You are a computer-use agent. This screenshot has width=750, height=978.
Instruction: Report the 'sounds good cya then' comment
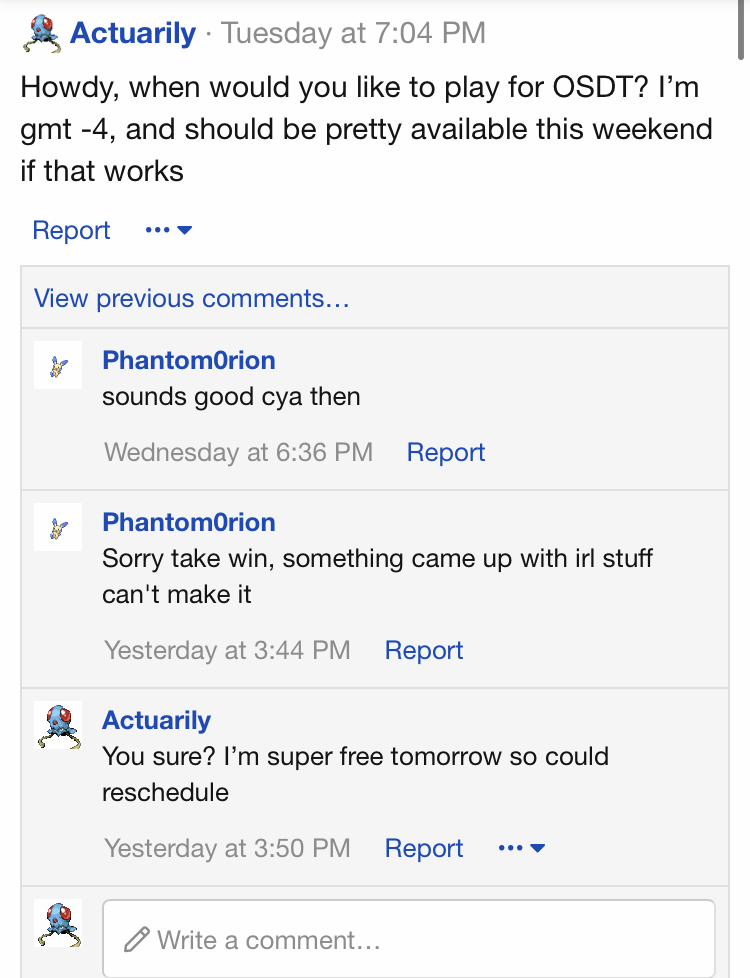(446, 452)
